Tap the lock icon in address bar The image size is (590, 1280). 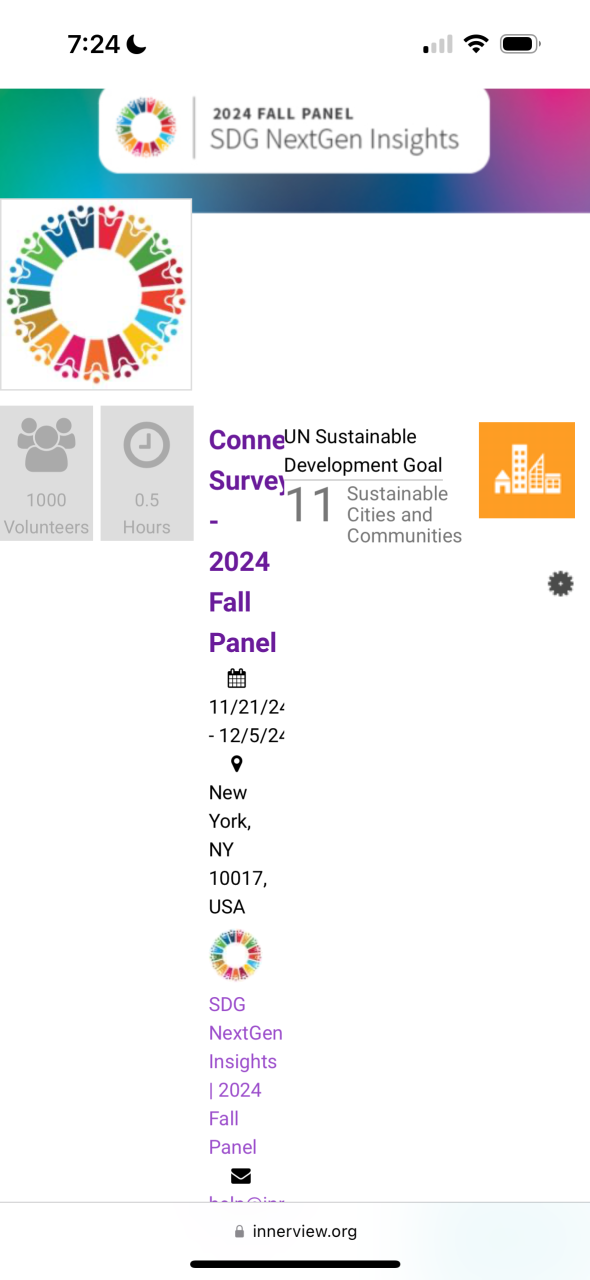pyautogui.click(x=239, y=1232)
